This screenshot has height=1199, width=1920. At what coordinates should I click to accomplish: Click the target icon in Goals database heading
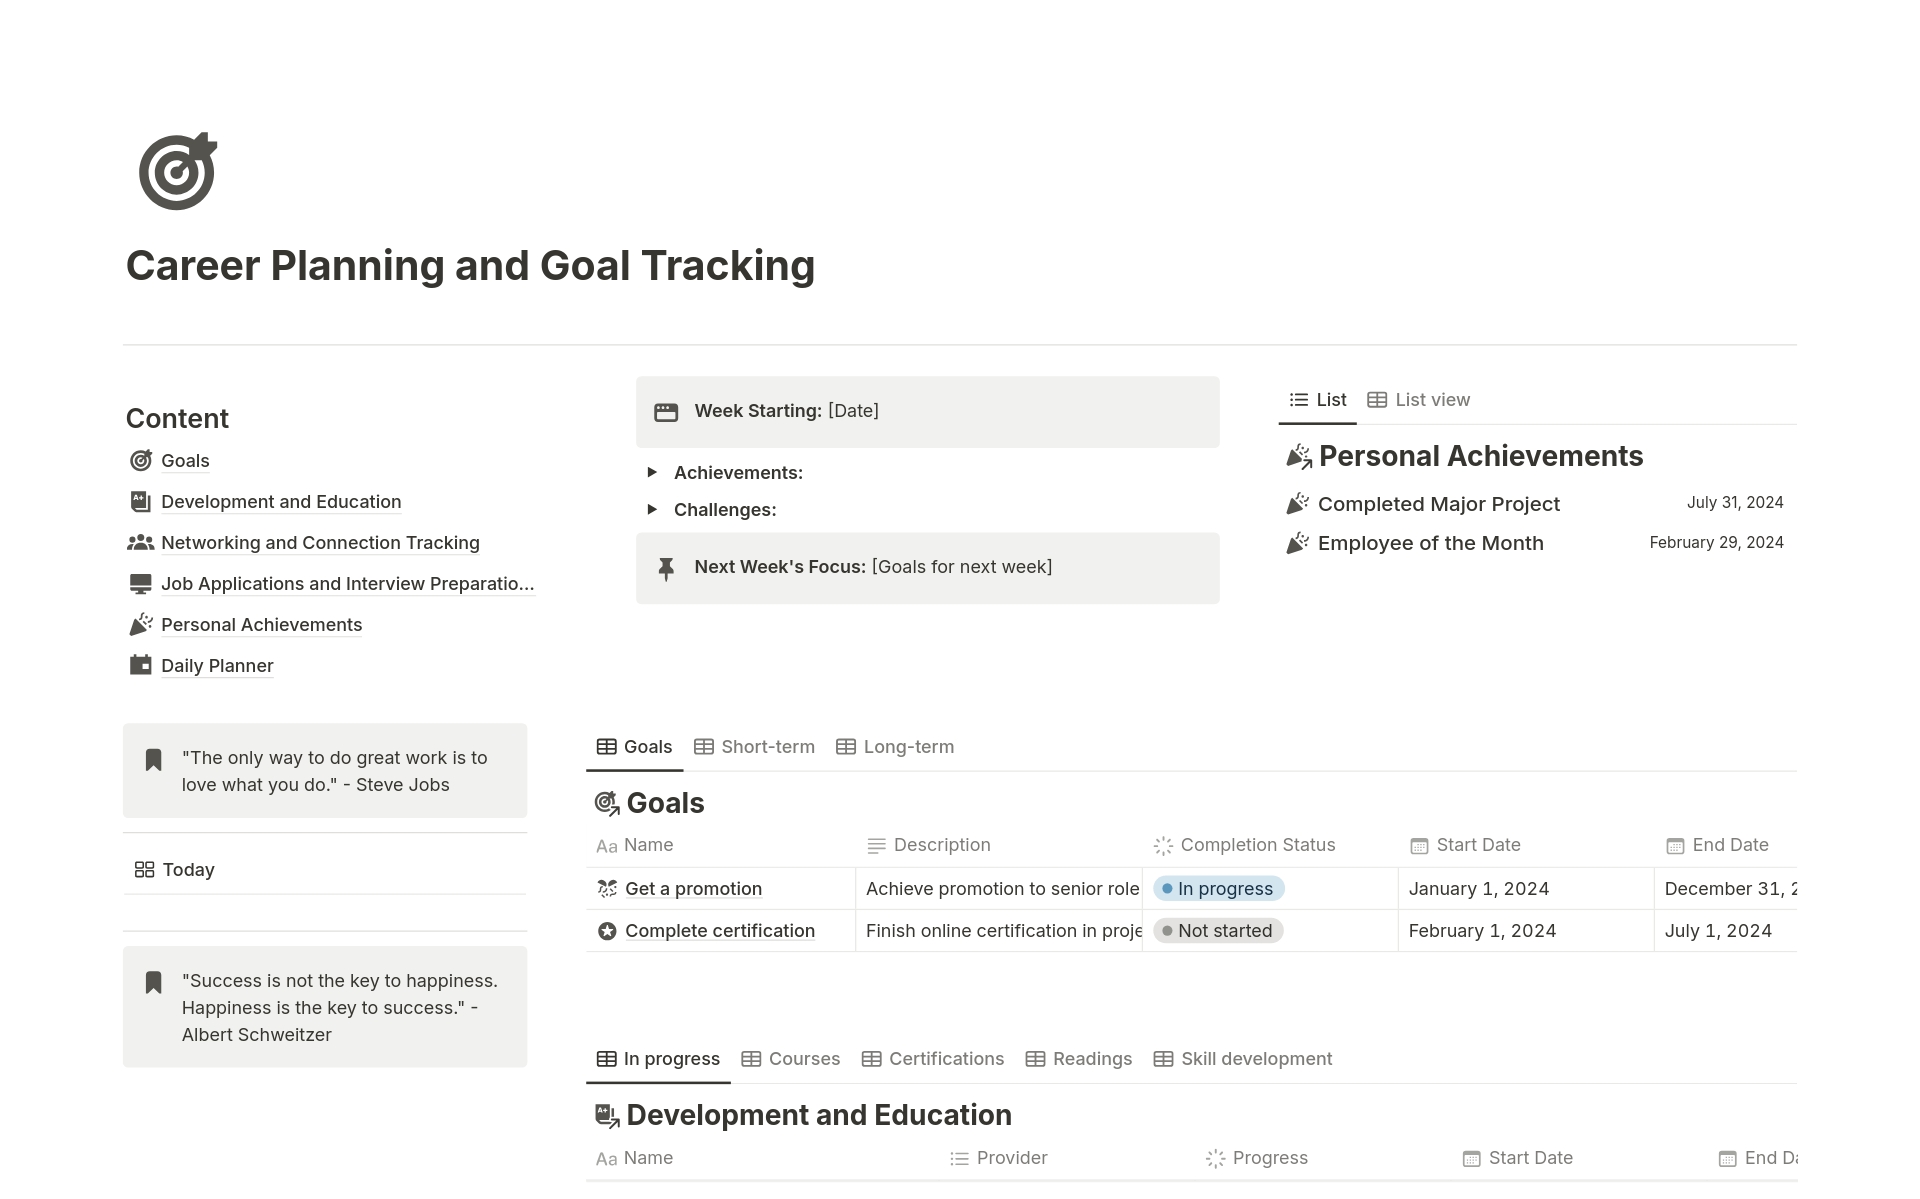607,803
